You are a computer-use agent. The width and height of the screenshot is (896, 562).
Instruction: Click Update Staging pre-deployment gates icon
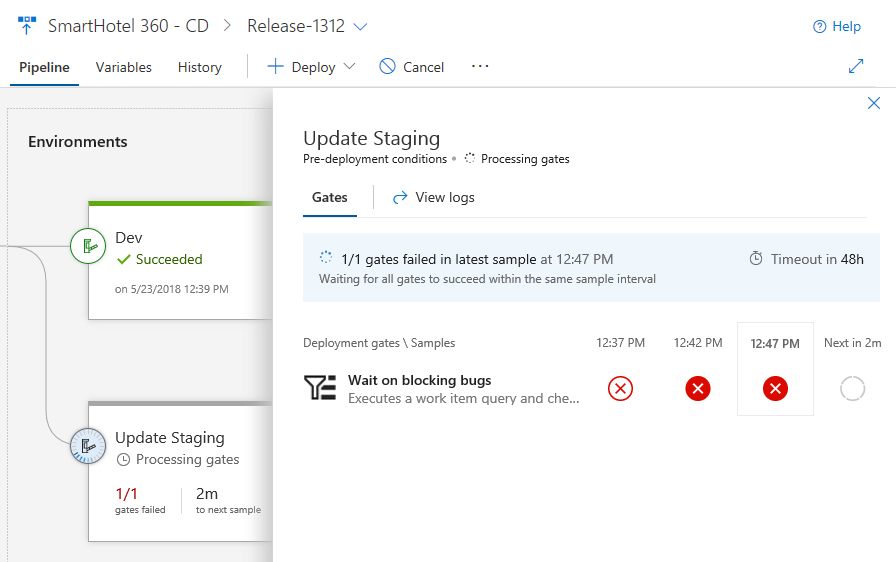pyautogui.click(x=88, y=446)
